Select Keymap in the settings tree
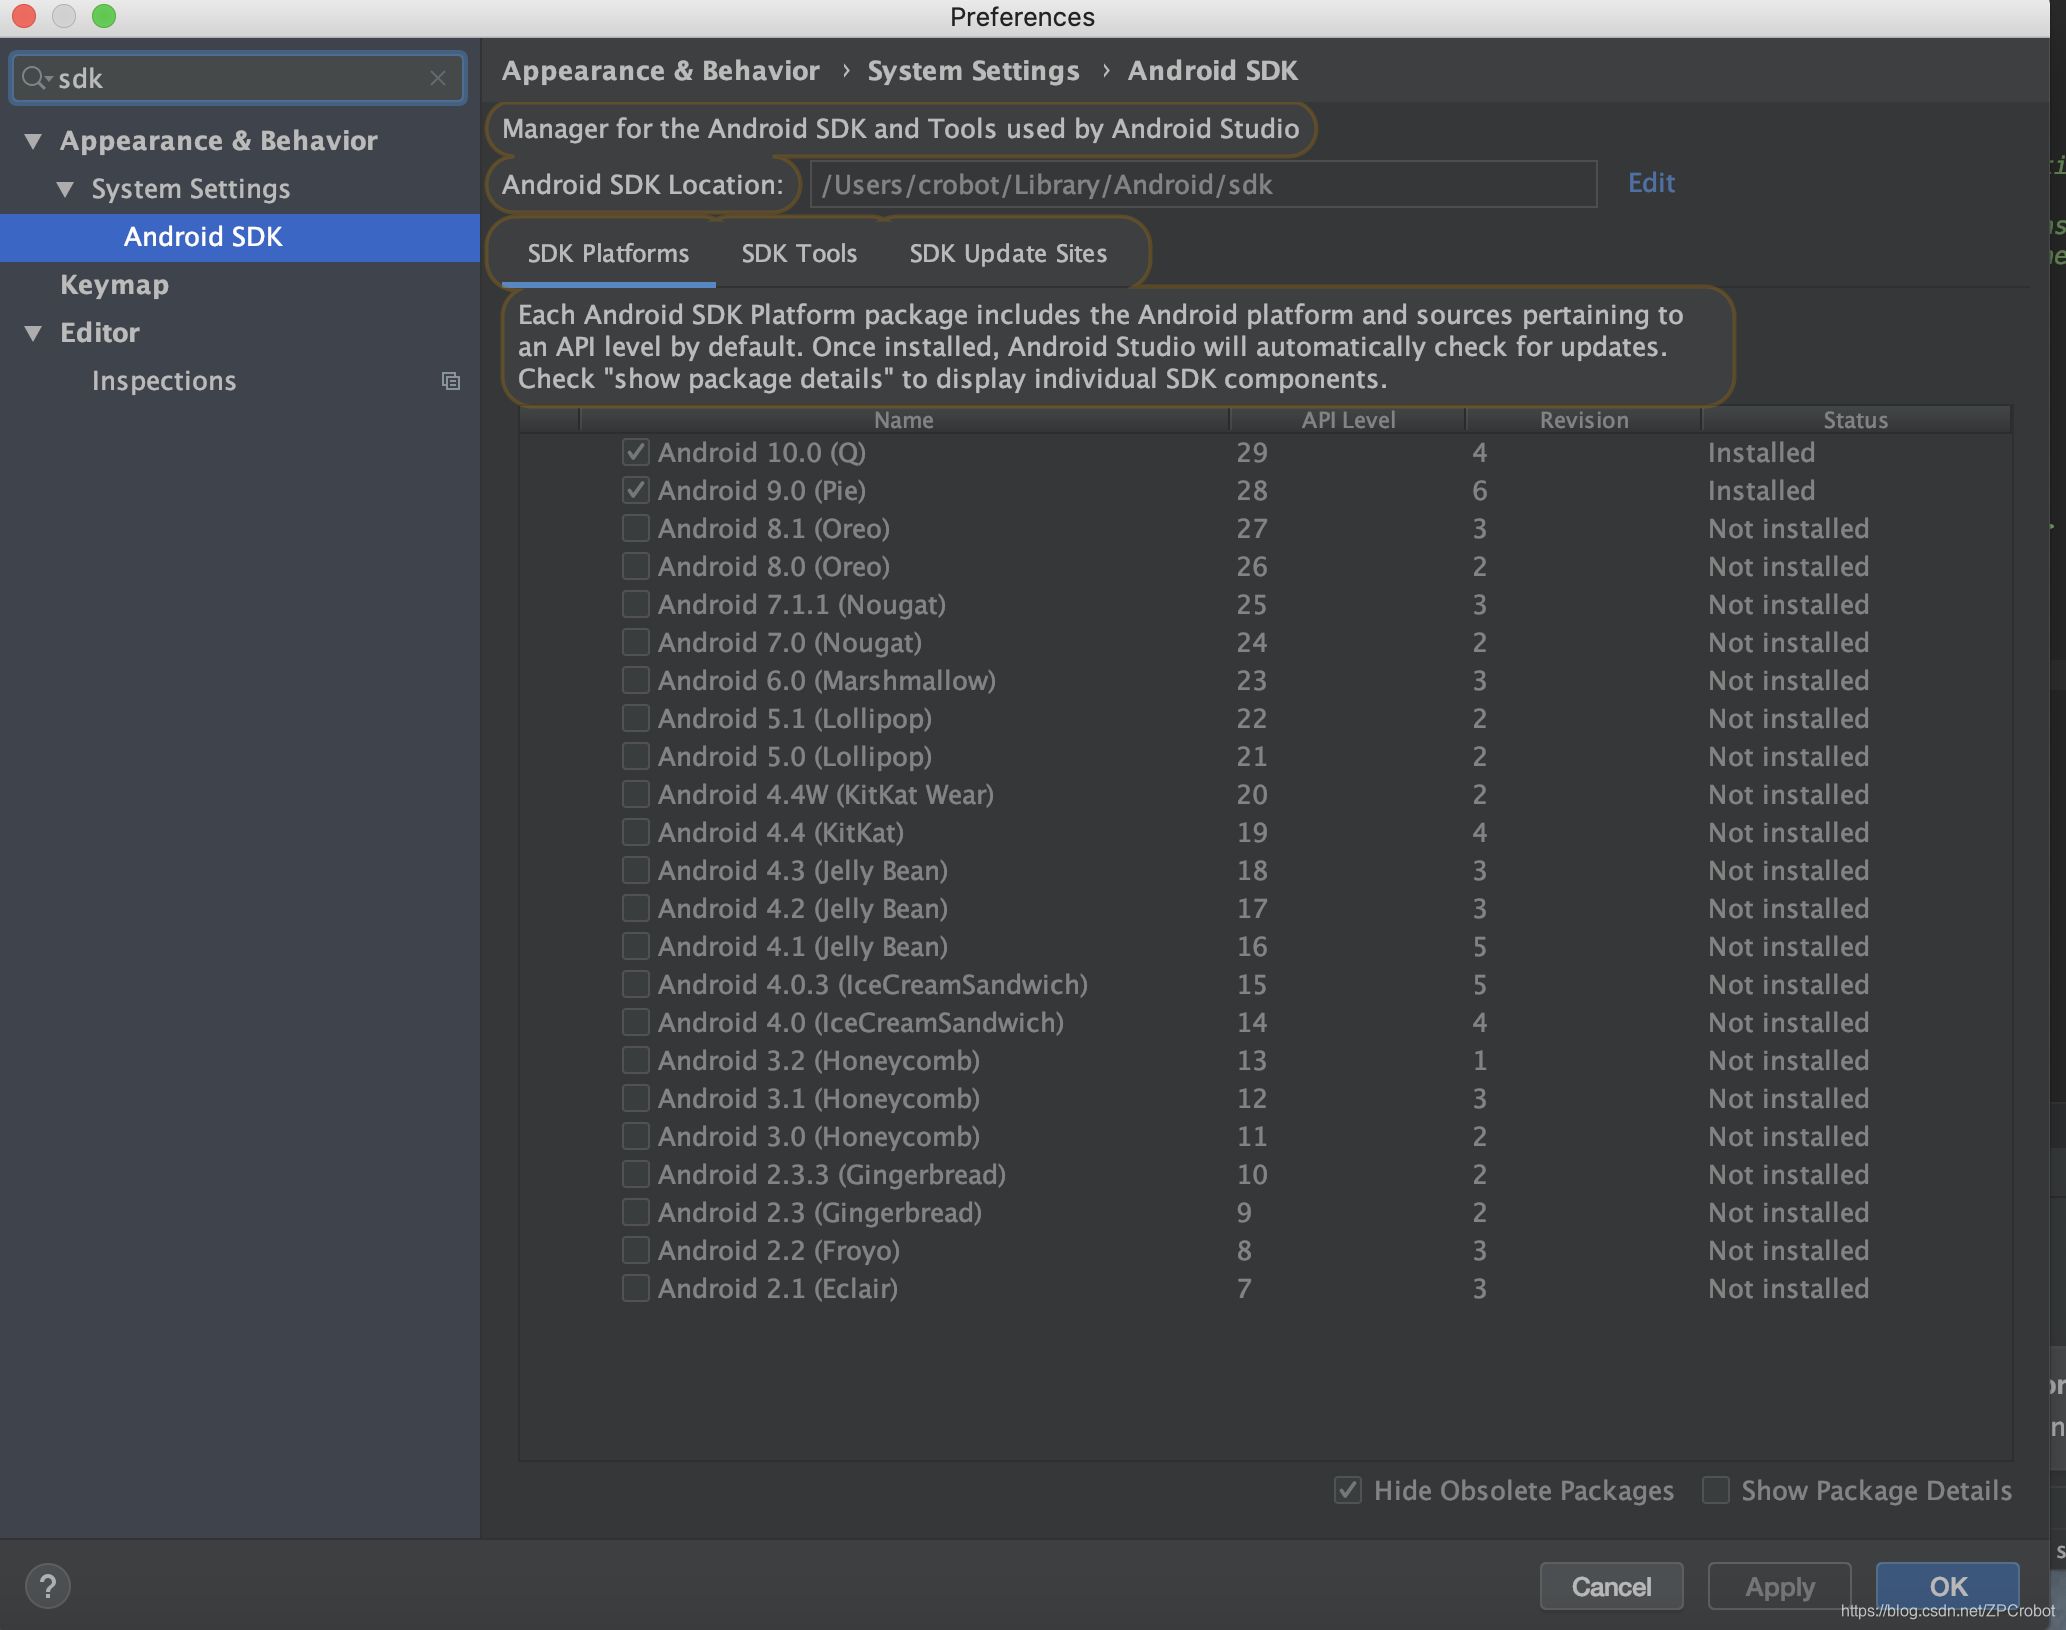Image resolution: width=2066 pixels, height=1630 pixels. pos(114,285)
